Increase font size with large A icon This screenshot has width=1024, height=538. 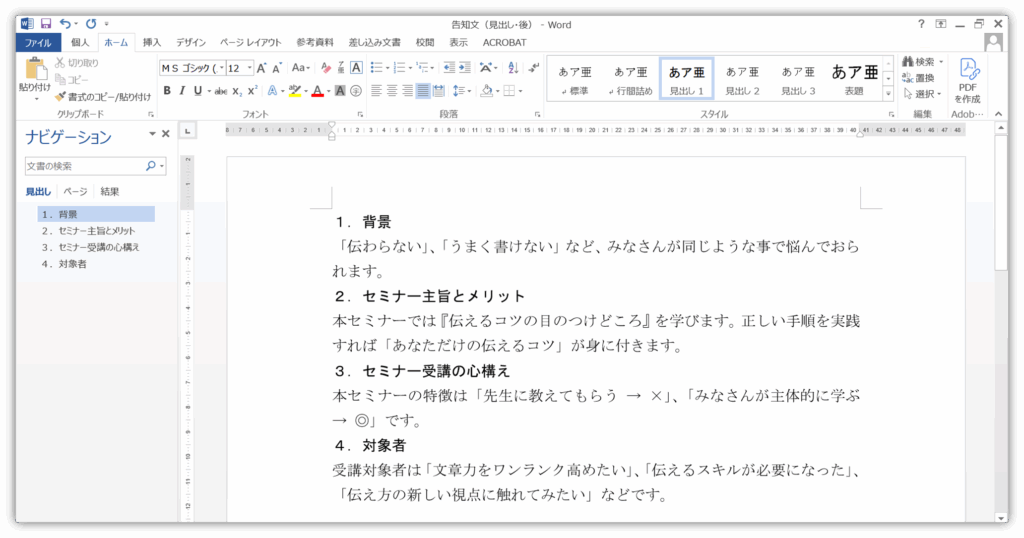(261, 68)
